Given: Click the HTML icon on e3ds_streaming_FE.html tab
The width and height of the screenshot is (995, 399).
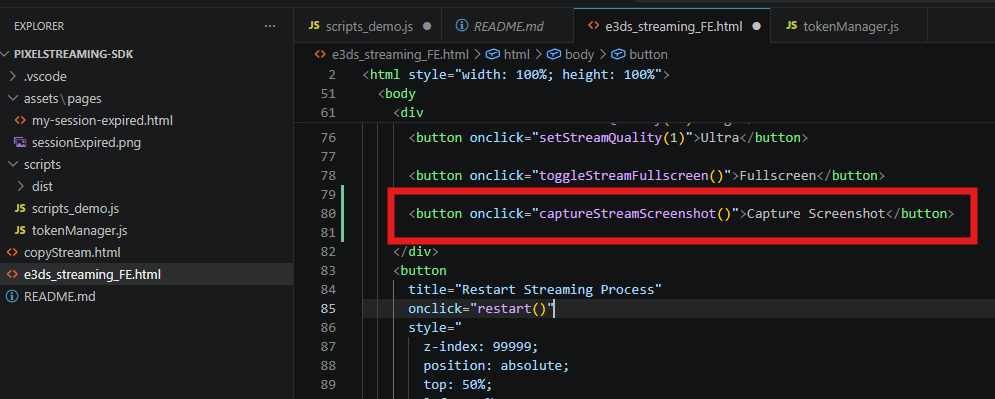Looking at the screenshot, I should 593,26.
